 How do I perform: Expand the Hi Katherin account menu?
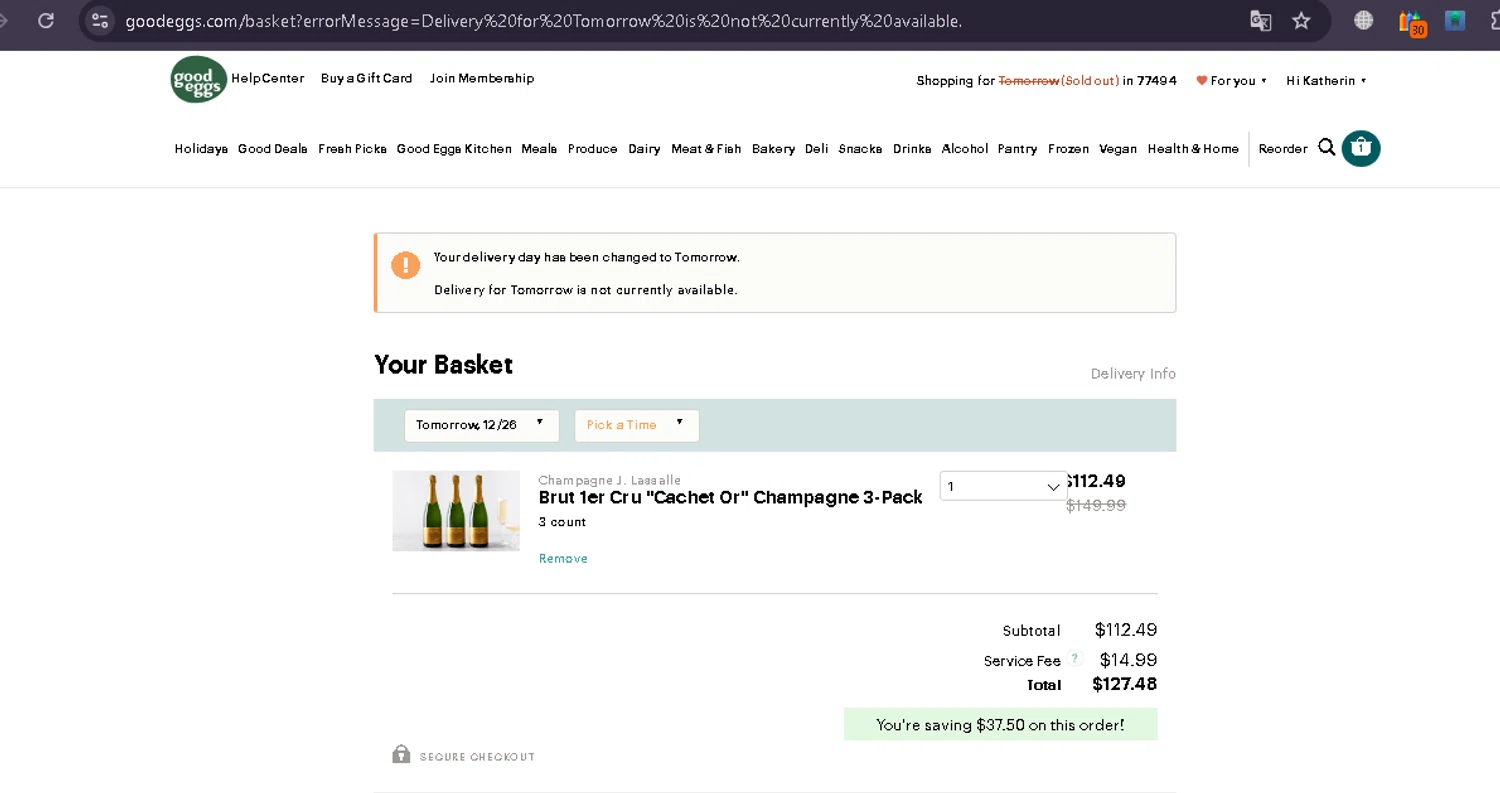pyautogui.click(x=1326, y=81)
